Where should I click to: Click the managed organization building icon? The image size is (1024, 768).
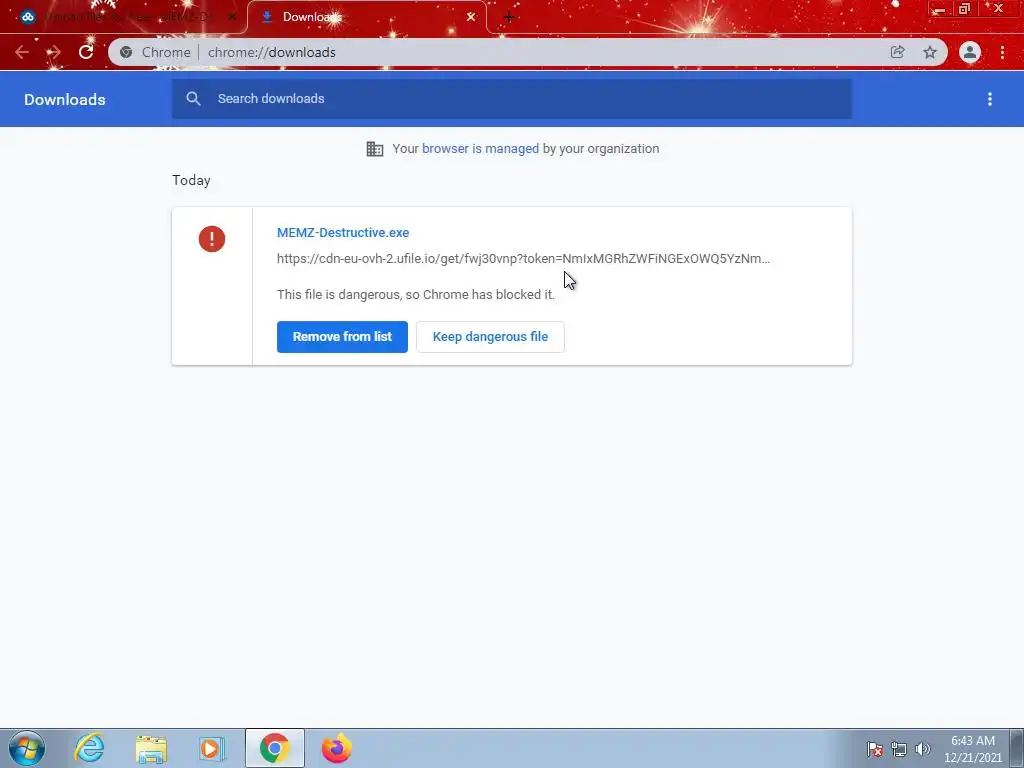tap(375, 149)
